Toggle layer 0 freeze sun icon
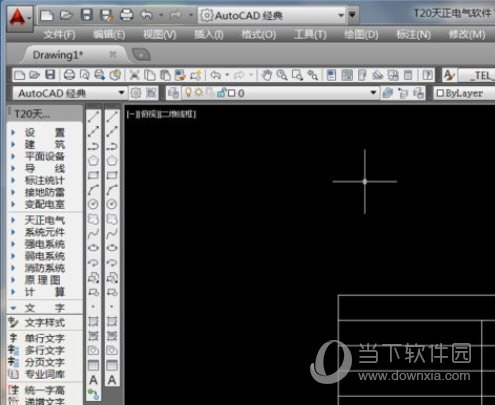The image size is (495, 405). (x=199, y=92)
